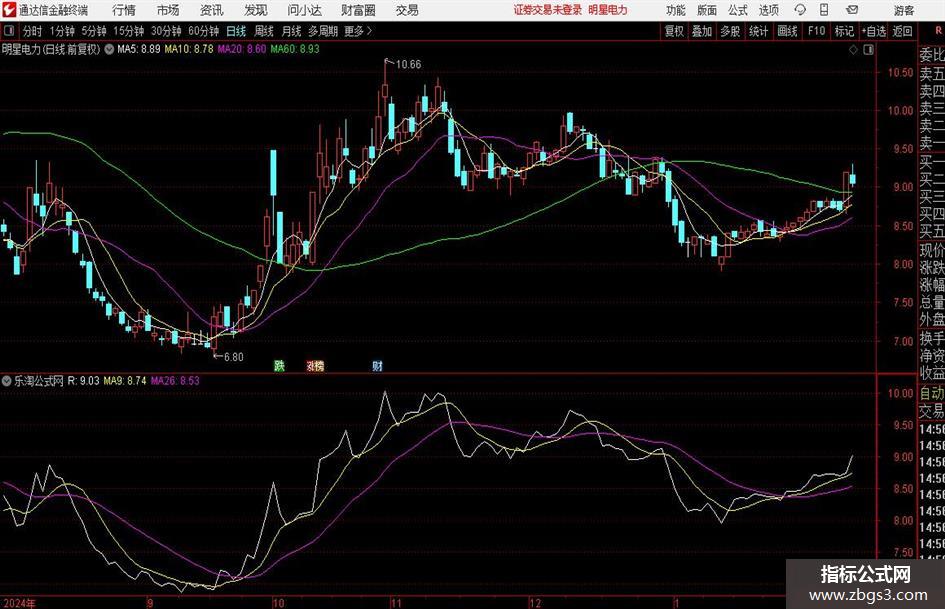Open the 财富圈 menu

coord(358,10)
